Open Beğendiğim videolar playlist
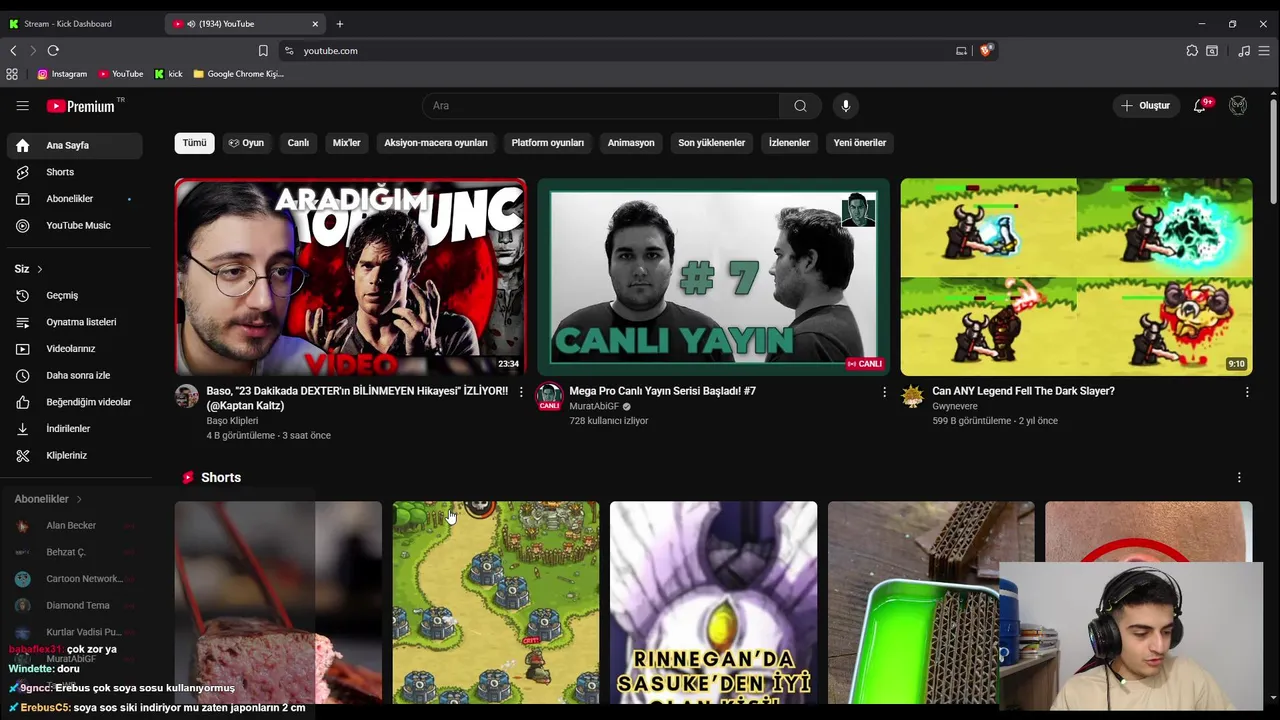 (75, 402)
